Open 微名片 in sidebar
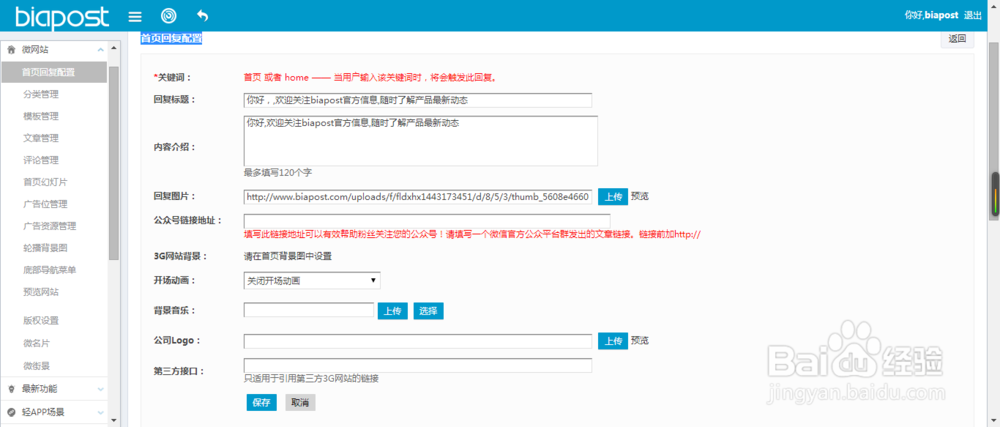 pos(36,343)
